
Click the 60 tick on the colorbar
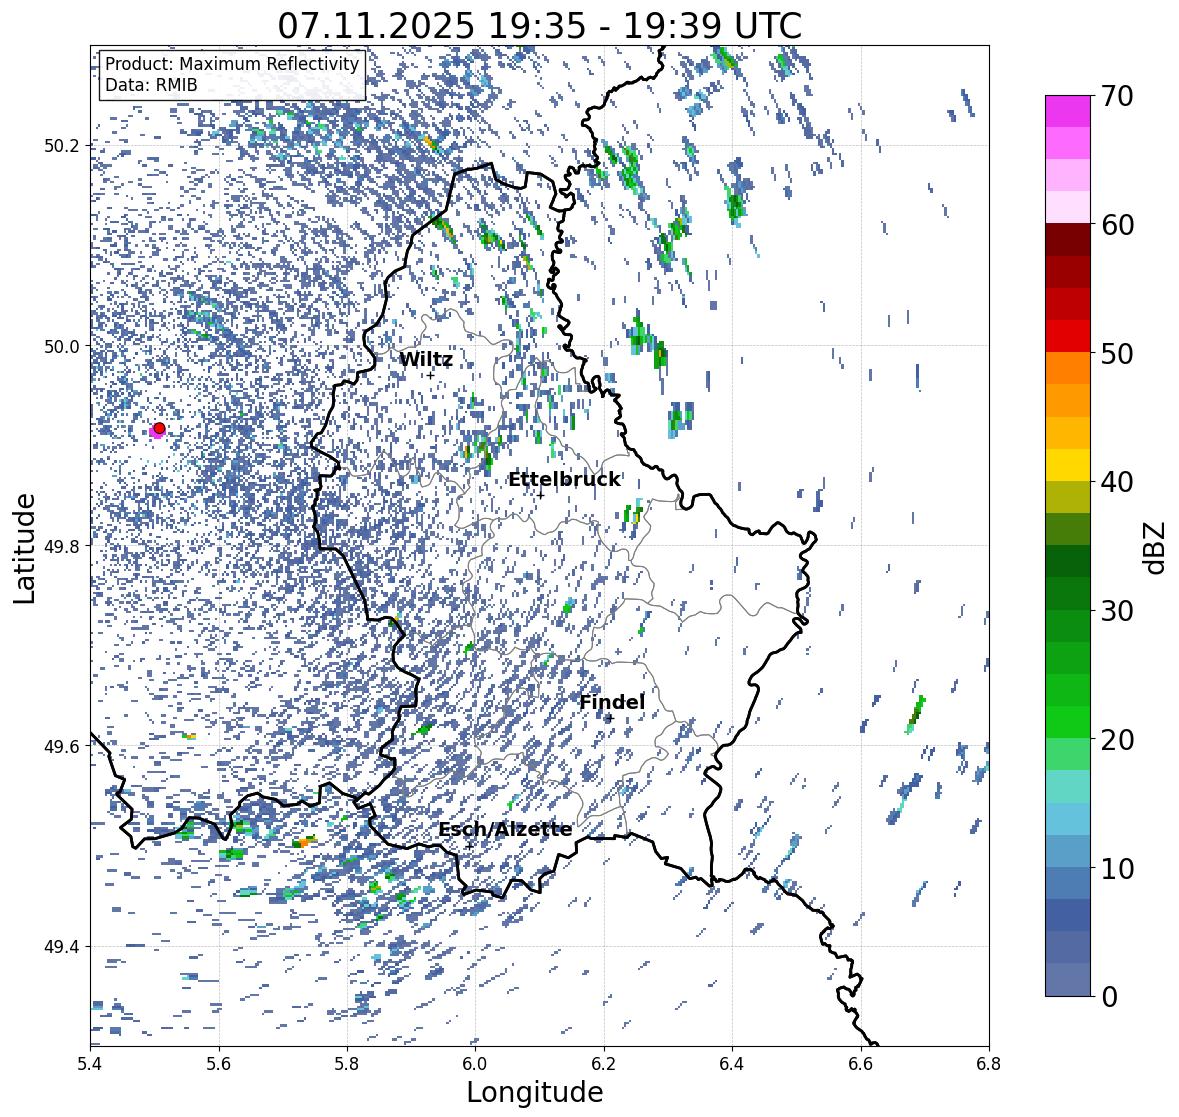(1117, 225)
